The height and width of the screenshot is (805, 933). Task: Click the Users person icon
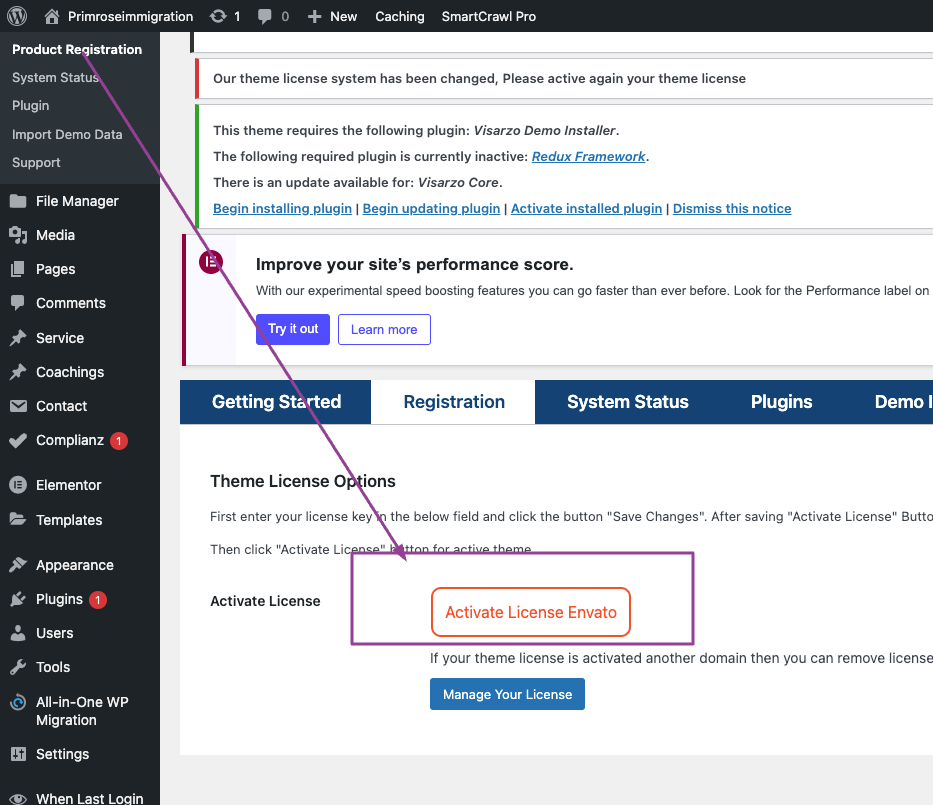point(18,632)
